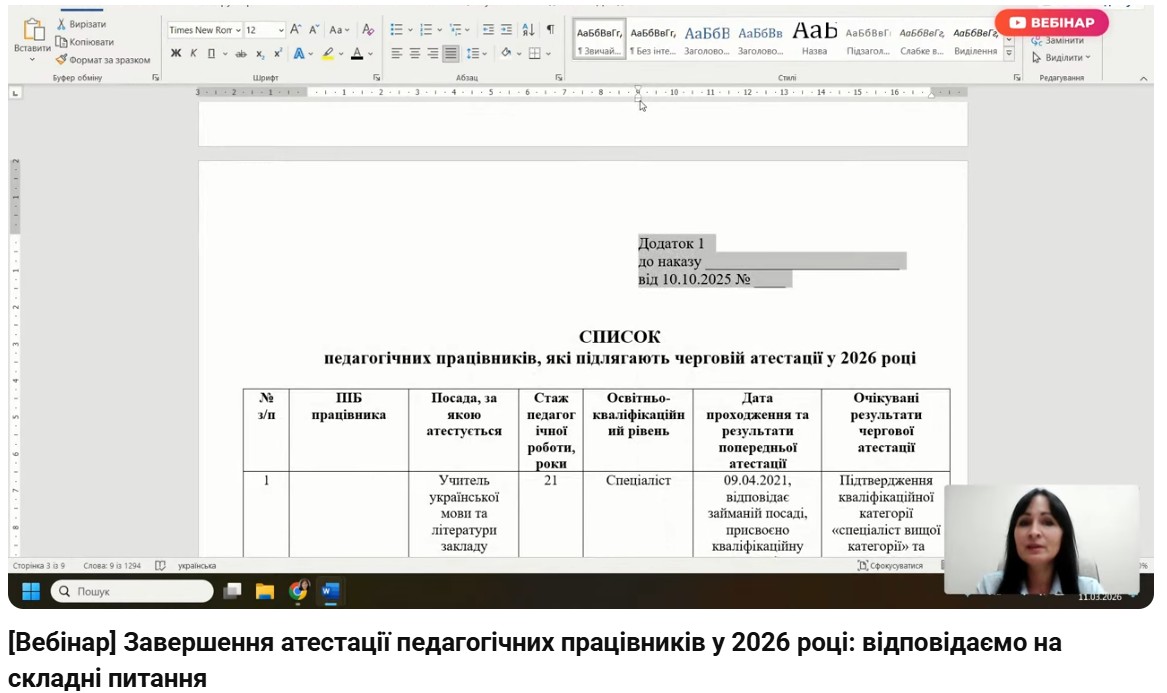Screen dimensions: 1167x693
Task: Increase the font size with the grow-font icon
Action: [296, 30]
